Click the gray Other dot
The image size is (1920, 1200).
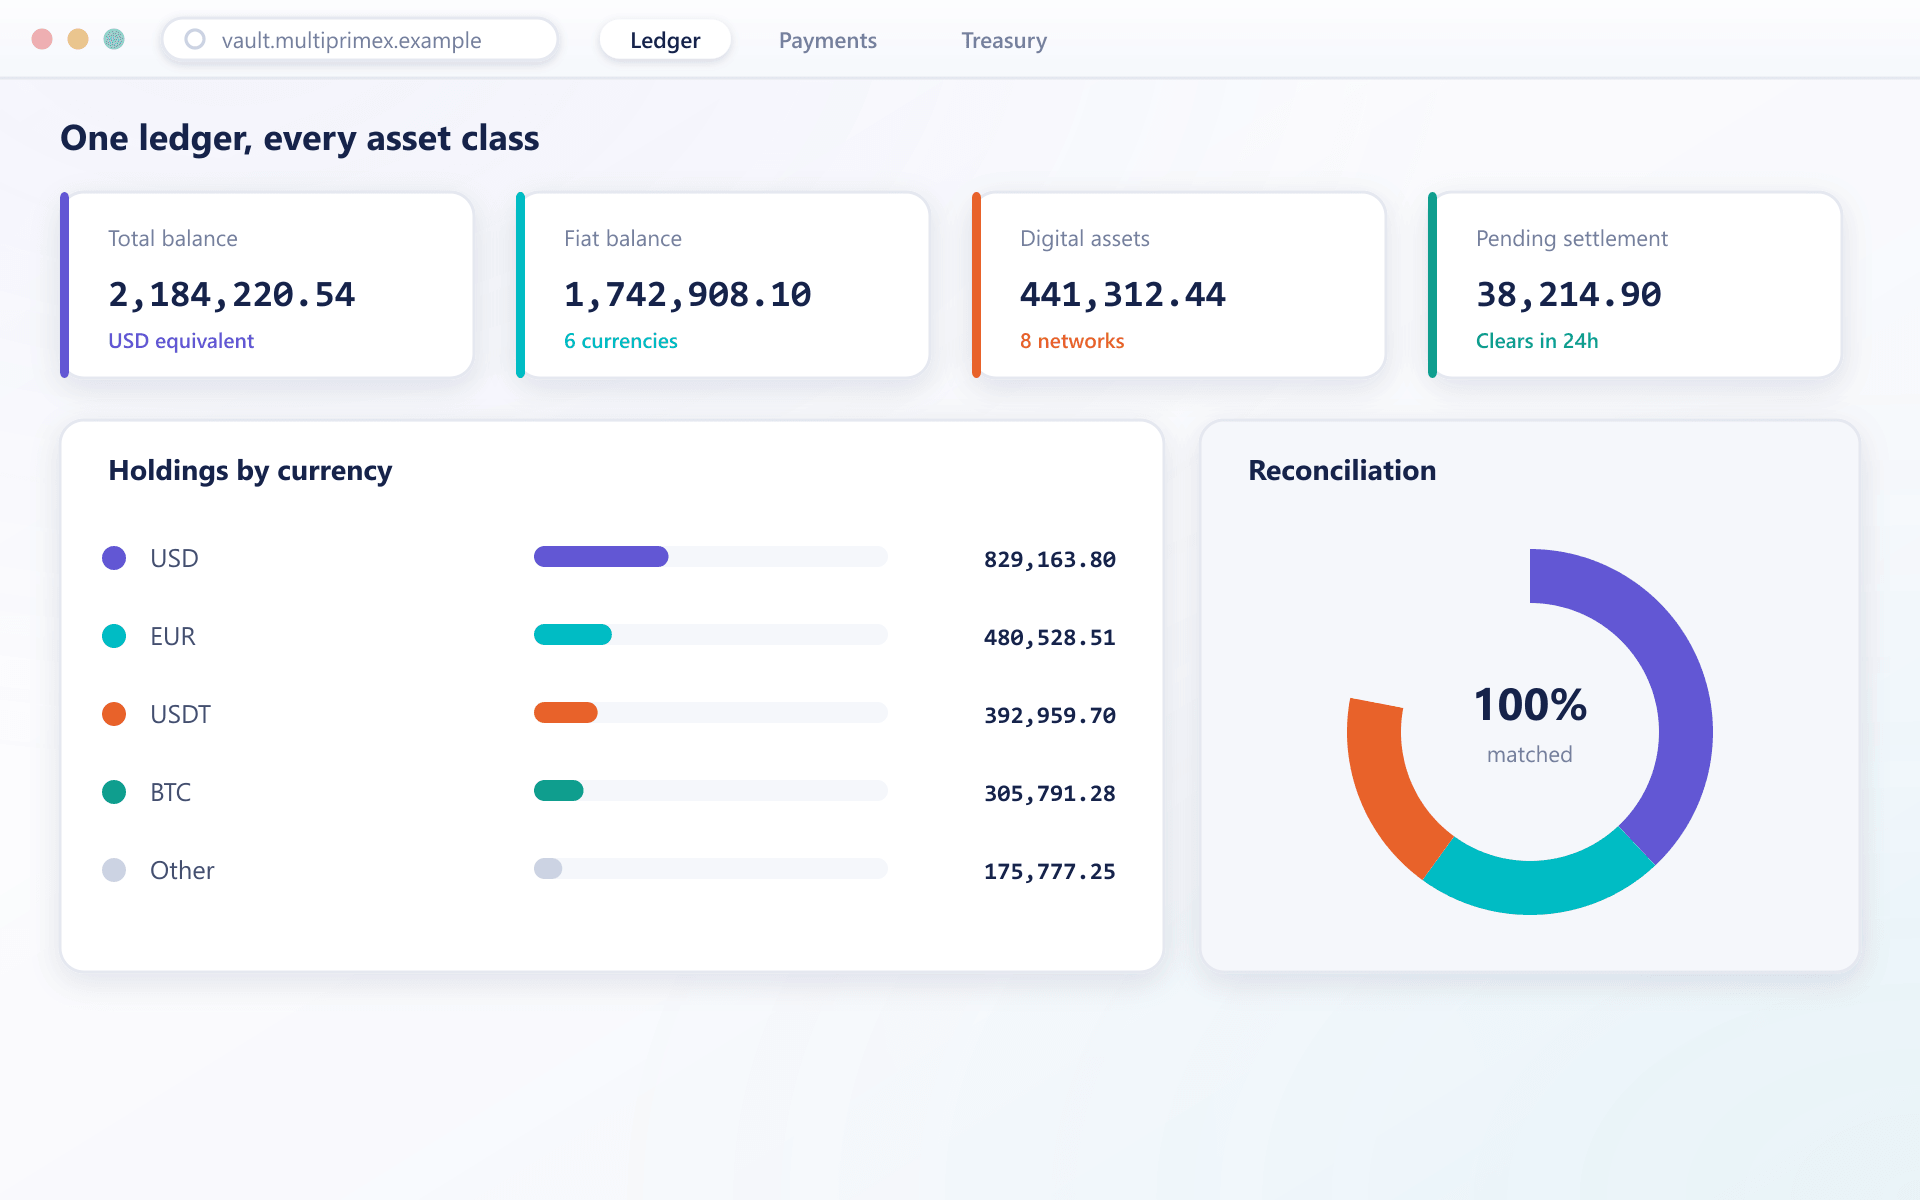tap(114, 870)
